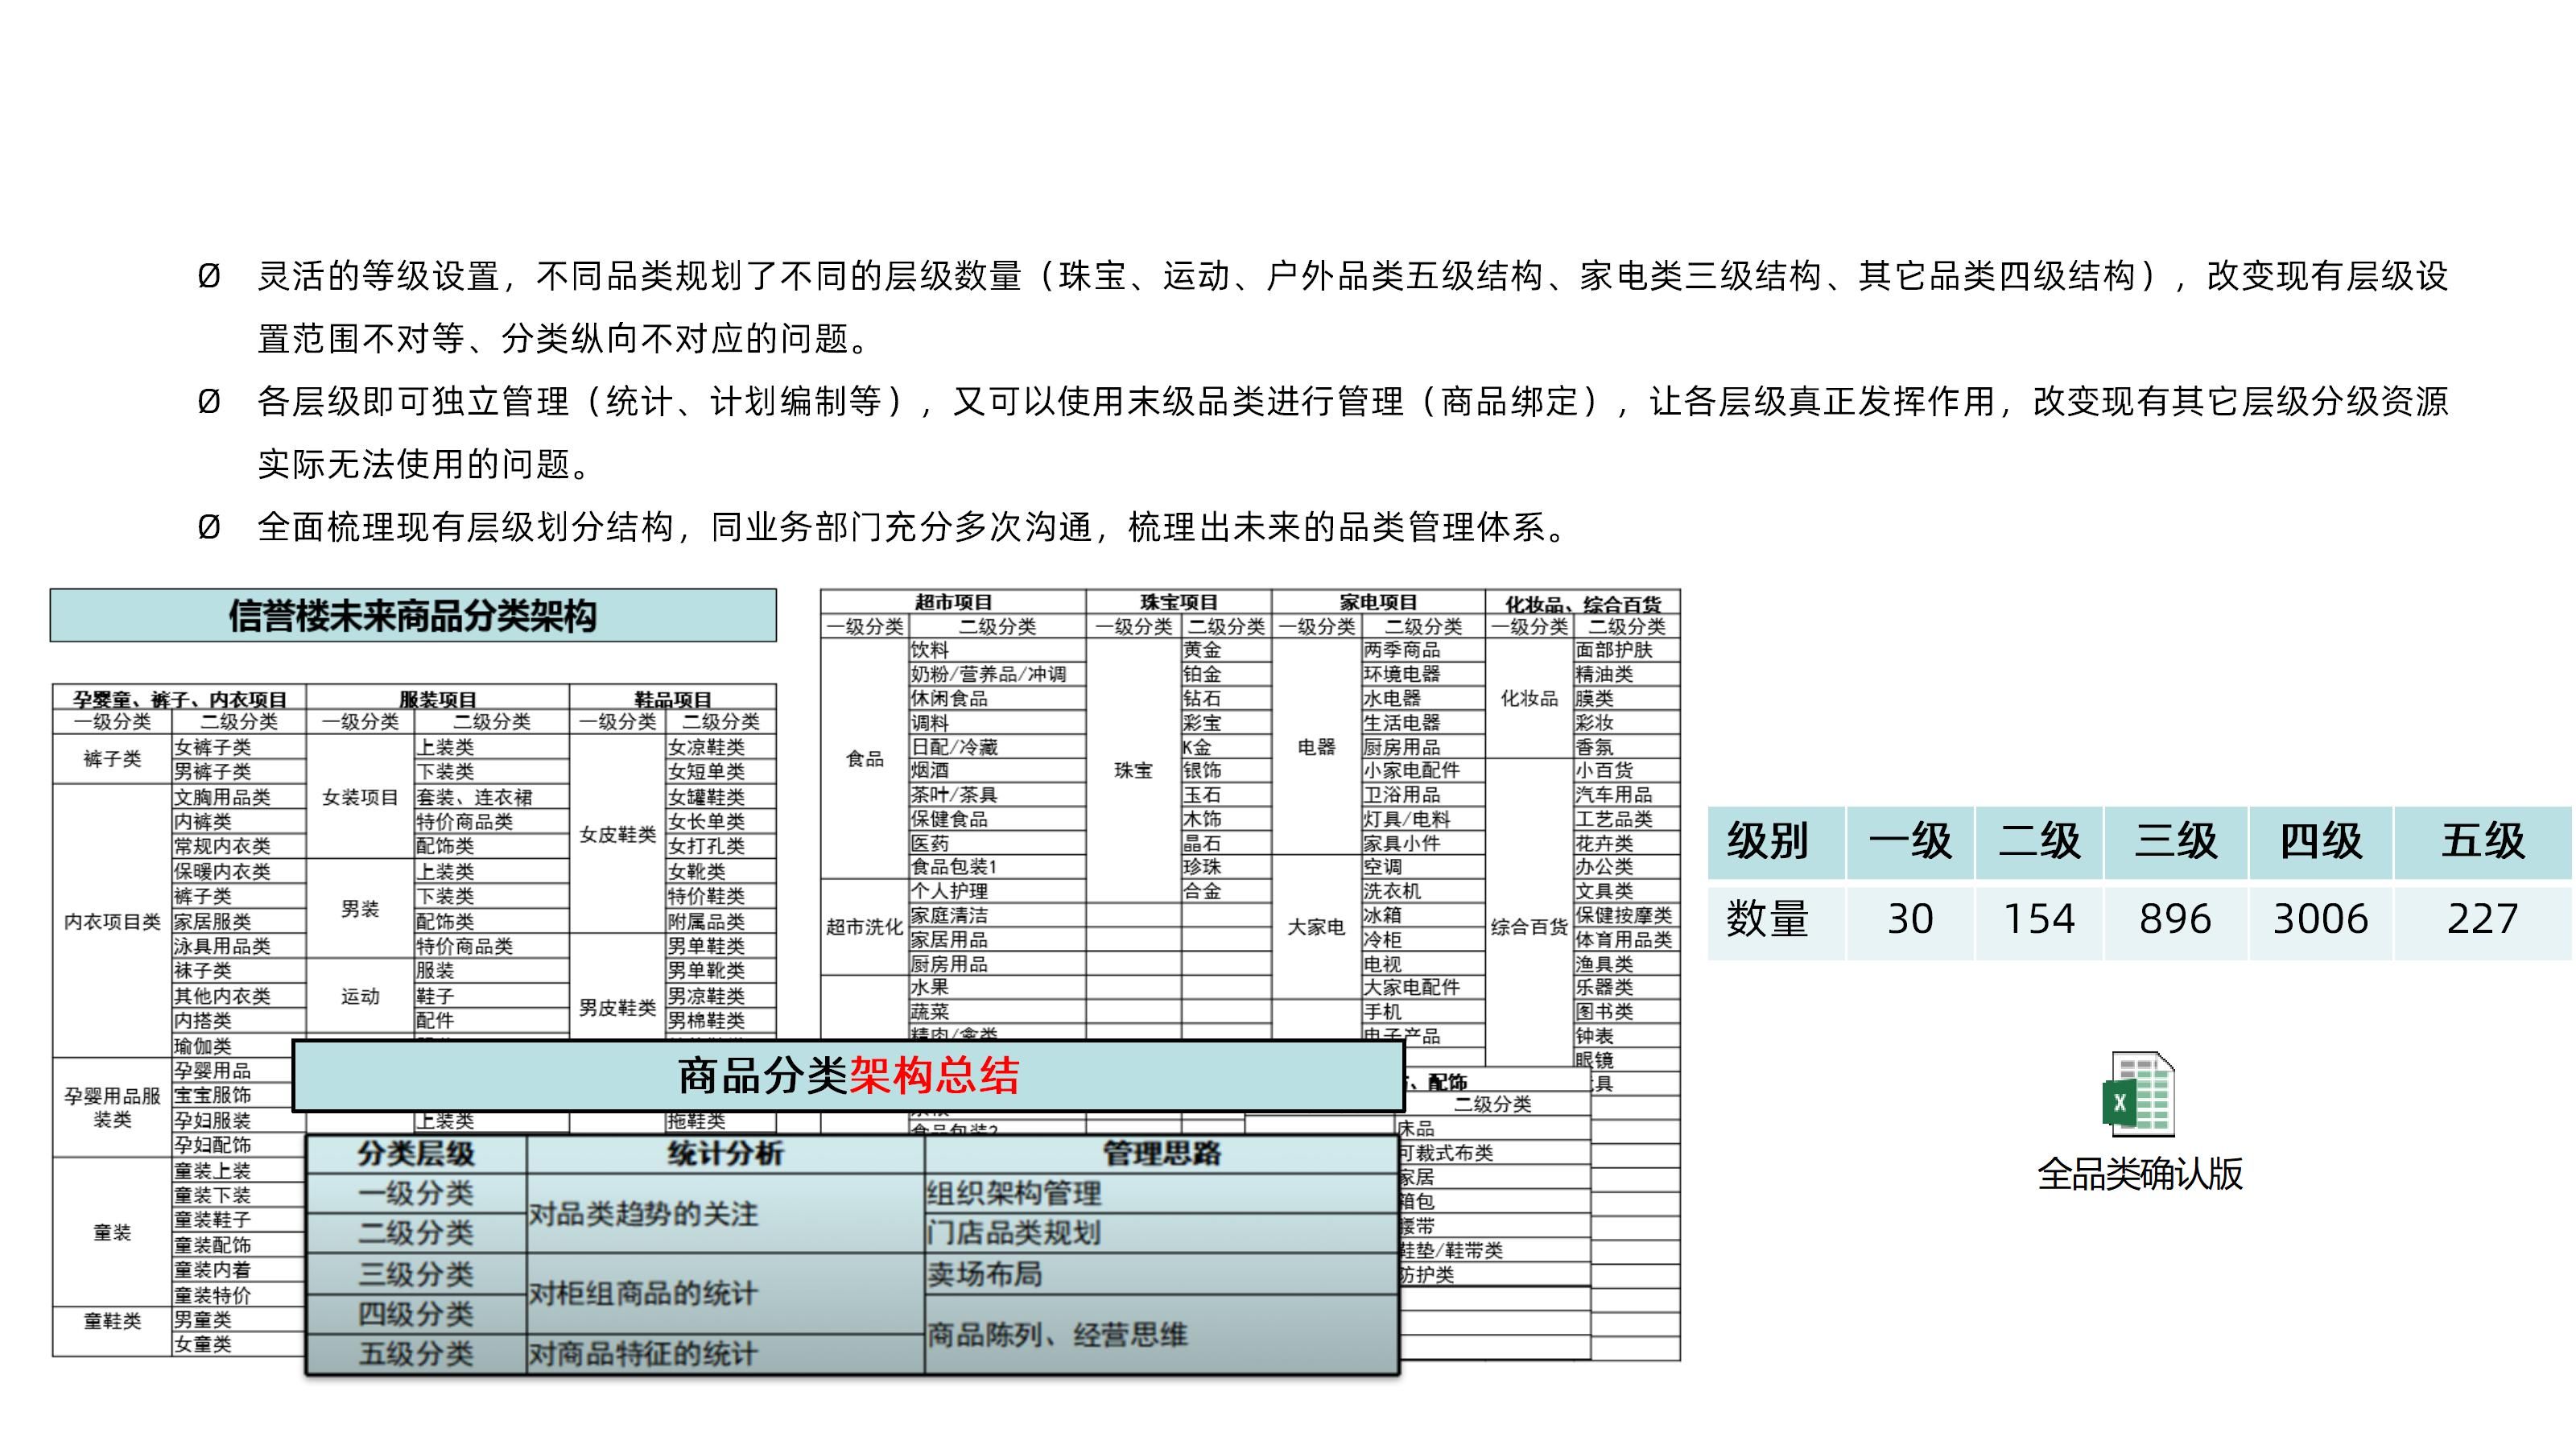Click the 服装项目 table header
The width and height of the screenshot is (2576, 1449).
tap(437, 699)
